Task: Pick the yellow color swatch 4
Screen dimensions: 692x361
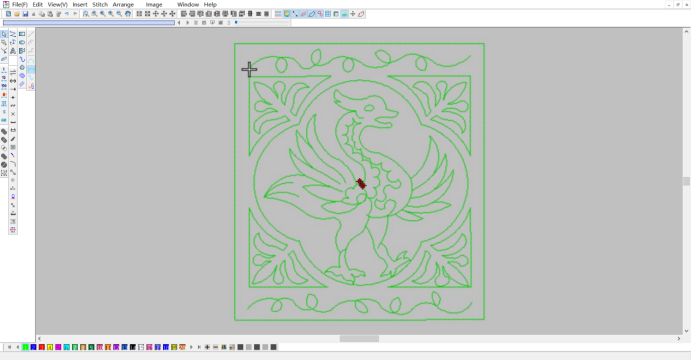Action: pyautogui.click(x=50, y=347)
